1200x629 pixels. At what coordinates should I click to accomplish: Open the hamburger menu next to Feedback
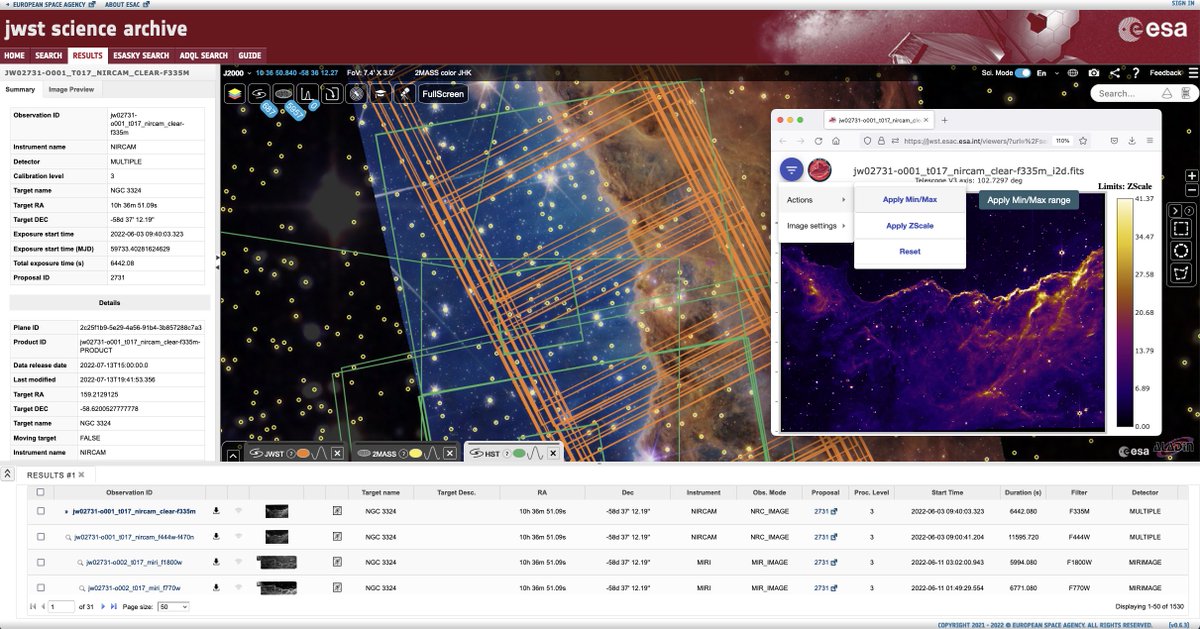(x=1193, y=73)
